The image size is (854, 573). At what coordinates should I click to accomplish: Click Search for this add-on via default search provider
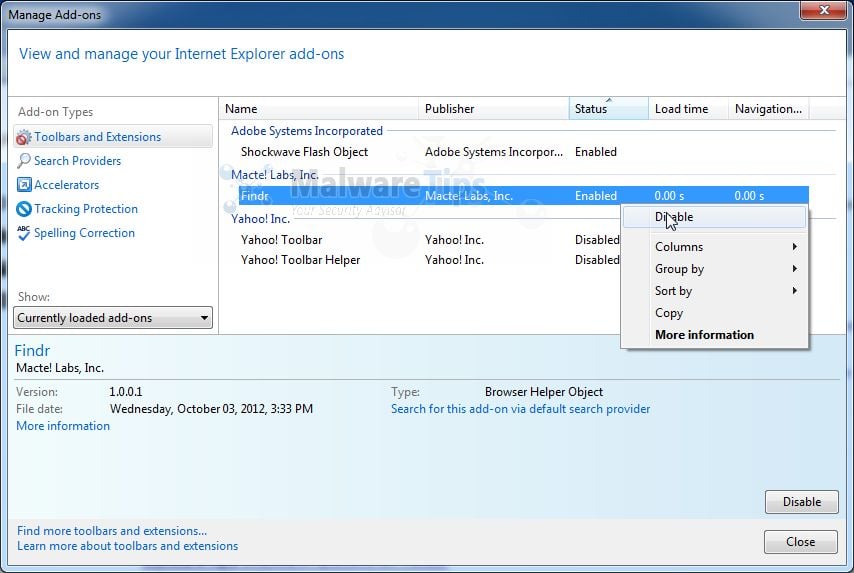521,409
